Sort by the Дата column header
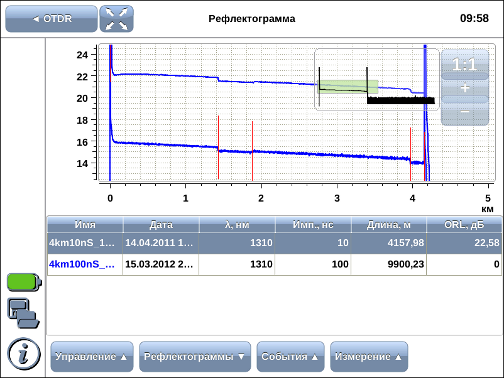504x378 pixels. pyautogui.click(x=161, y=225)
